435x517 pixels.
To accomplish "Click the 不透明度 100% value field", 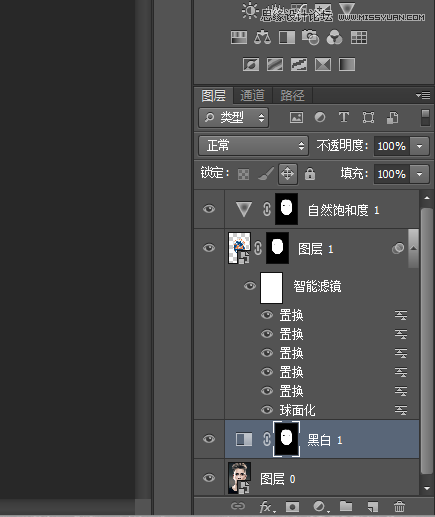I will click(392, 146).
